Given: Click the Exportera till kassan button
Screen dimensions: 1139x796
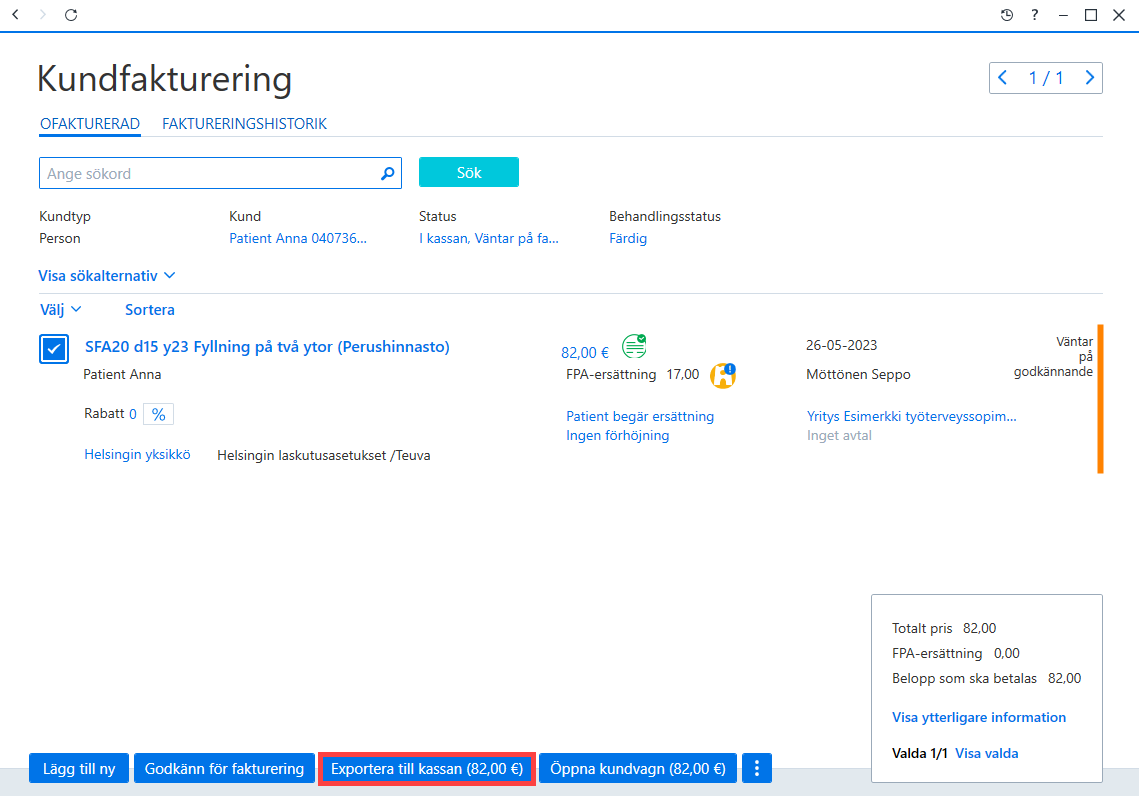Looking at the screenshot, I should tap(427, 768).
